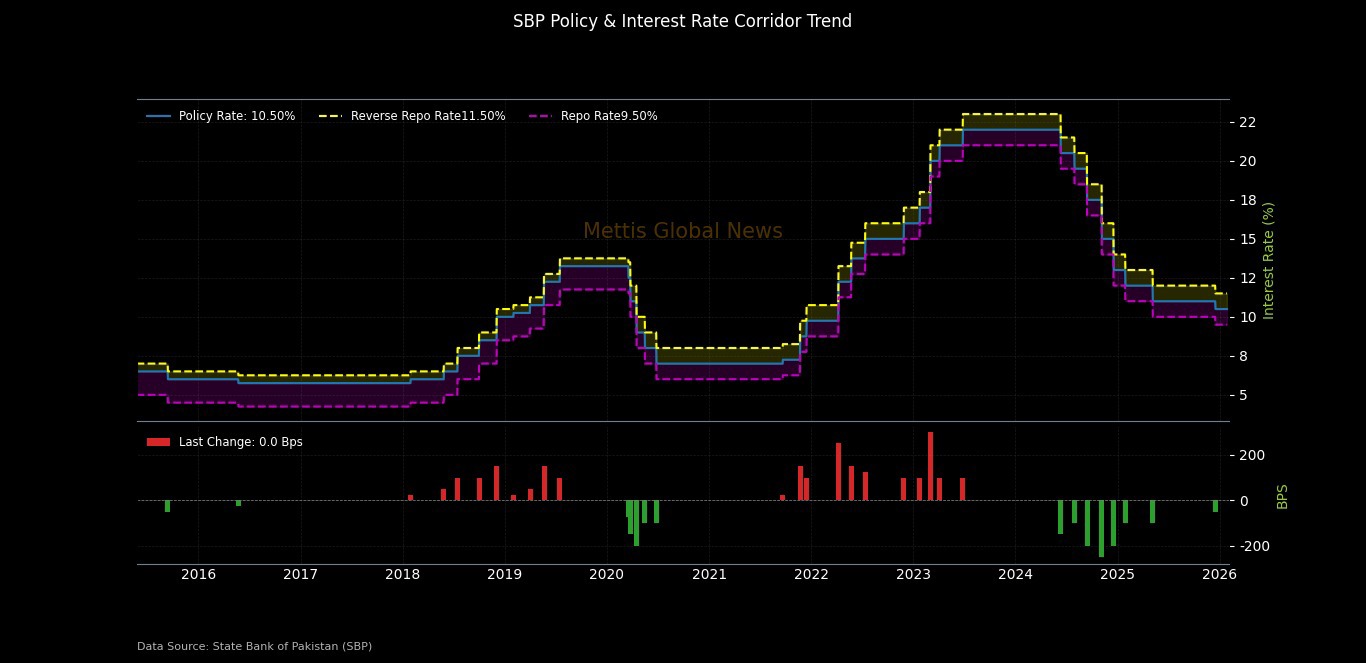Screen dimensions: 1366x663
Task: Click the Mettis Global News watermark
Action: point(682,231)
